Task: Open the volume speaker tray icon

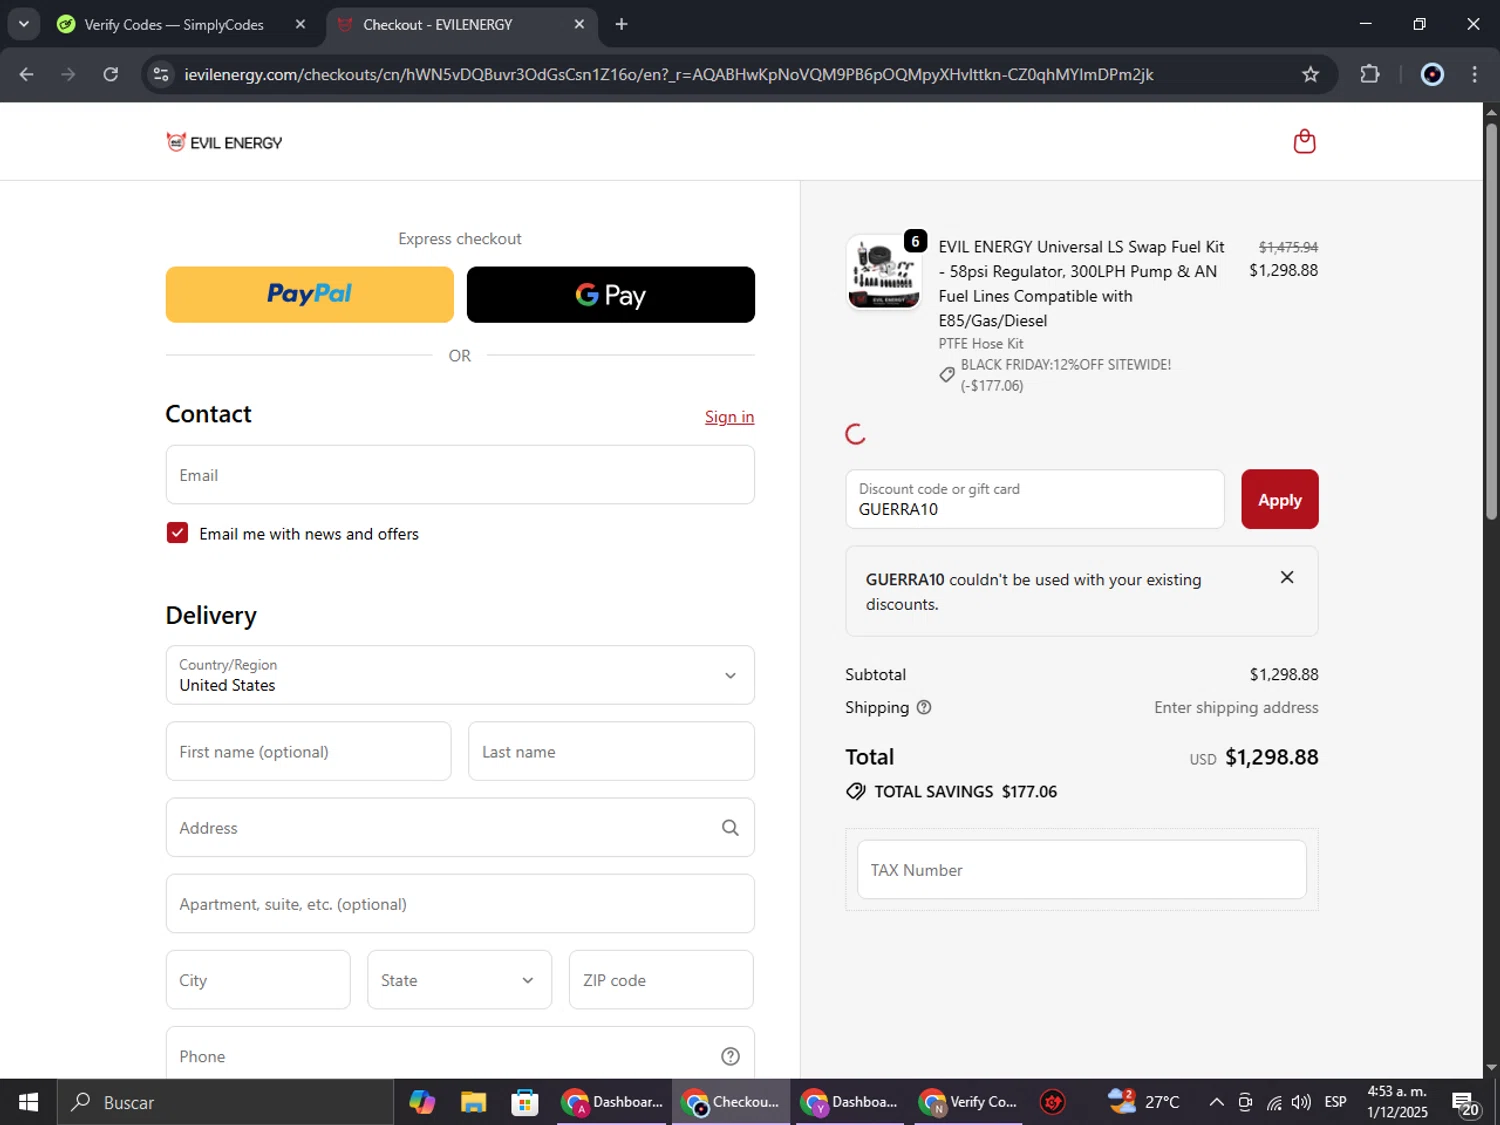Action: tap(1300, 1102)
